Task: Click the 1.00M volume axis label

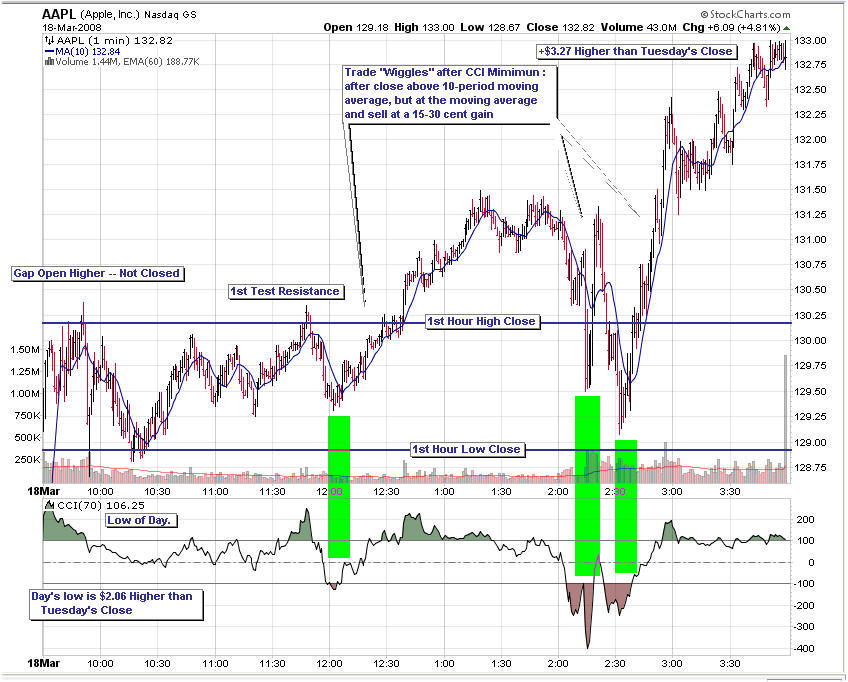Action: (x=25, y=394)
